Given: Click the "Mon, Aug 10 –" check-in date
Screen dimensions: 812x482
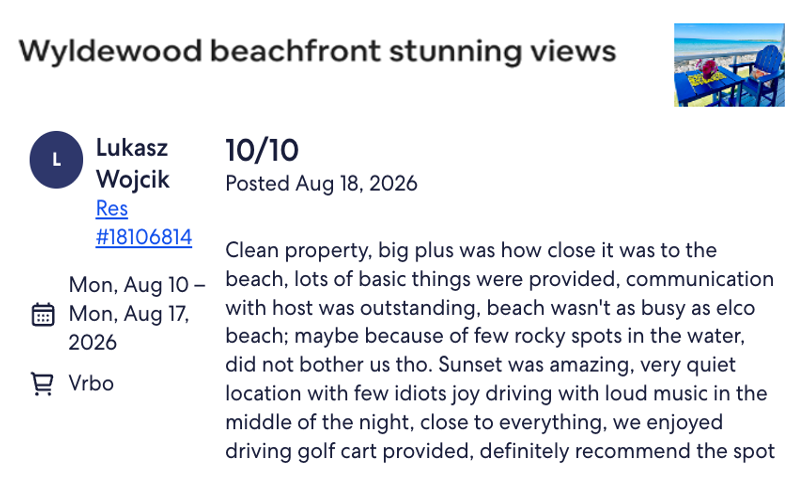Looking at the screenshot, I should pyautogui.click(x=137, y=285).
